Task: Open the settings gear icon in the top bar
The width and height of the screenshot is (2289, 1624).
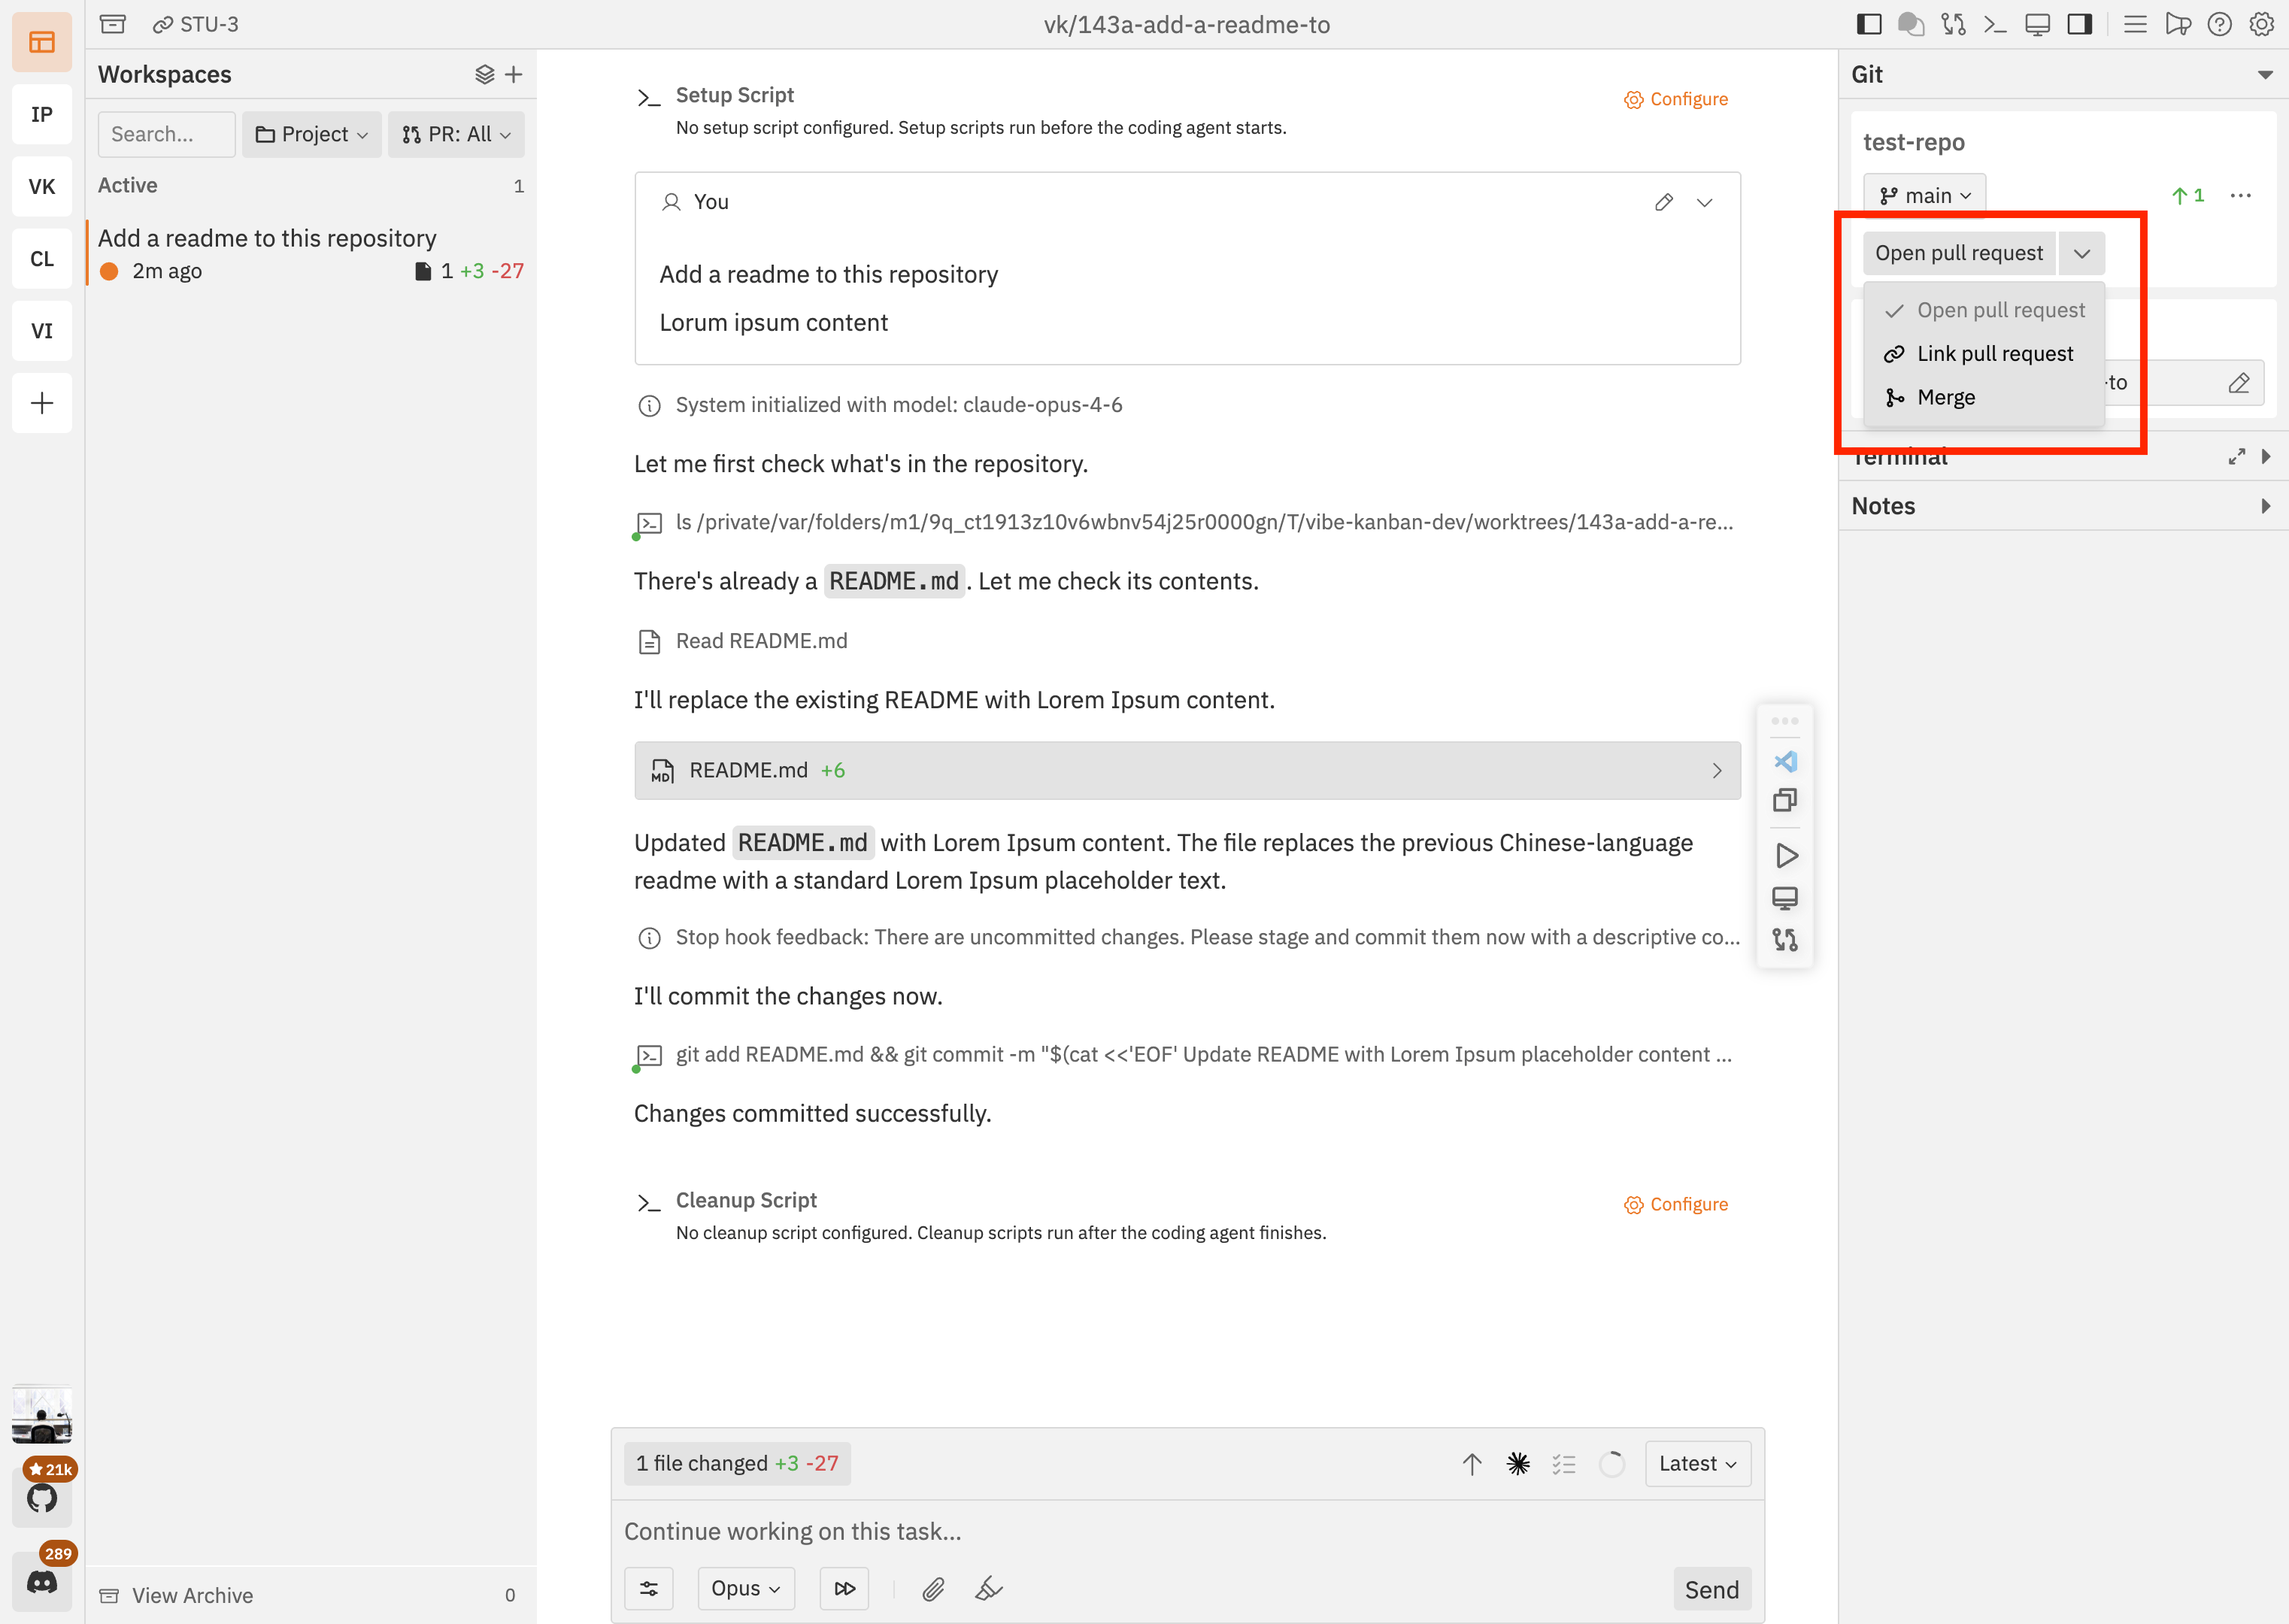Action: click(x=2261, y=25)
